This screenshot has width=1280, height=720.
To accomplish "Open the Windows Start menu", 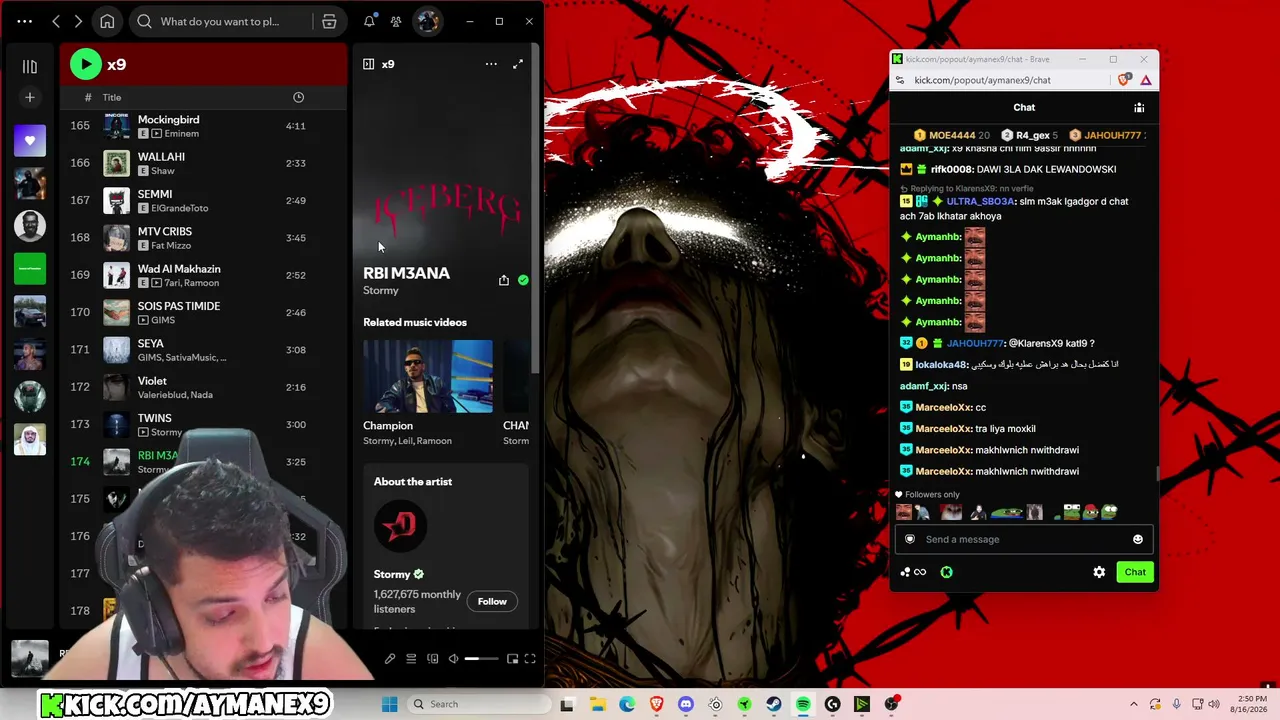I will click(390, 704).
